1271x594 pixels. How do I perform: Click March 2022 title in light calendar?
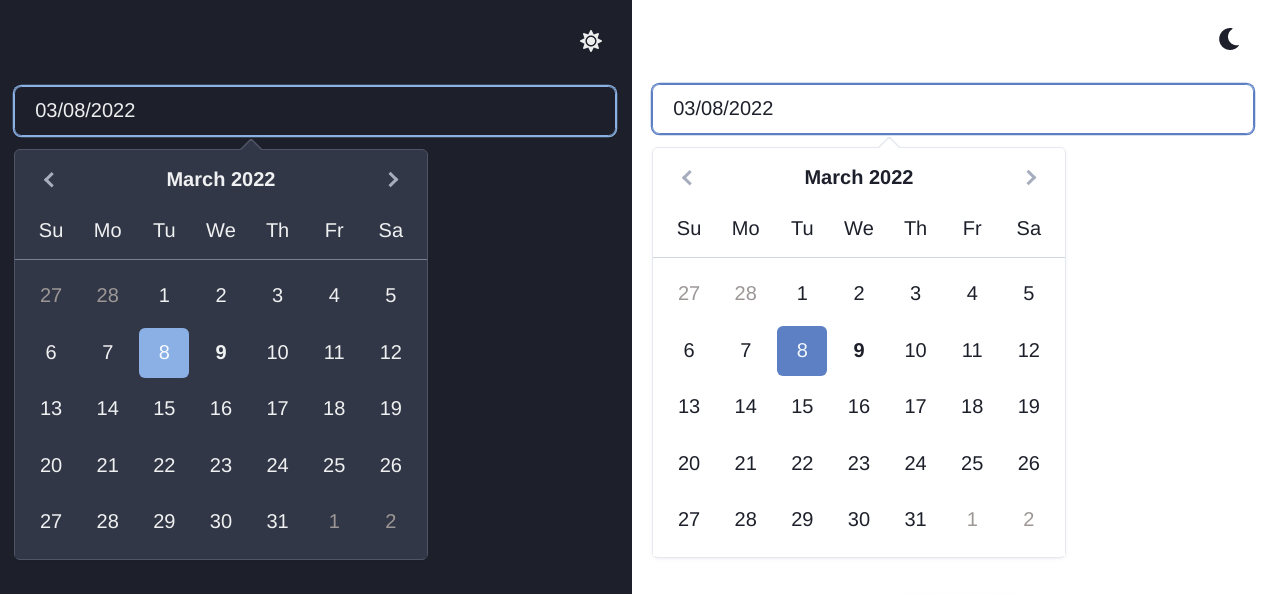(x=858, y=178)
